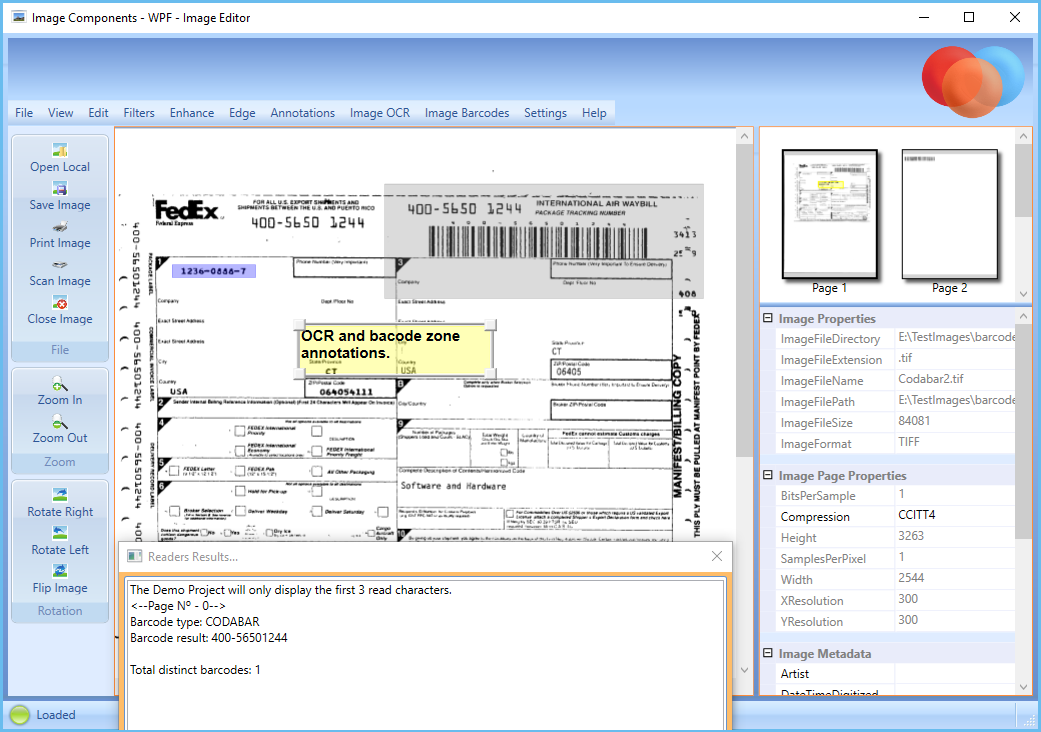Open the Settings menu

click(x=545, y=113)
